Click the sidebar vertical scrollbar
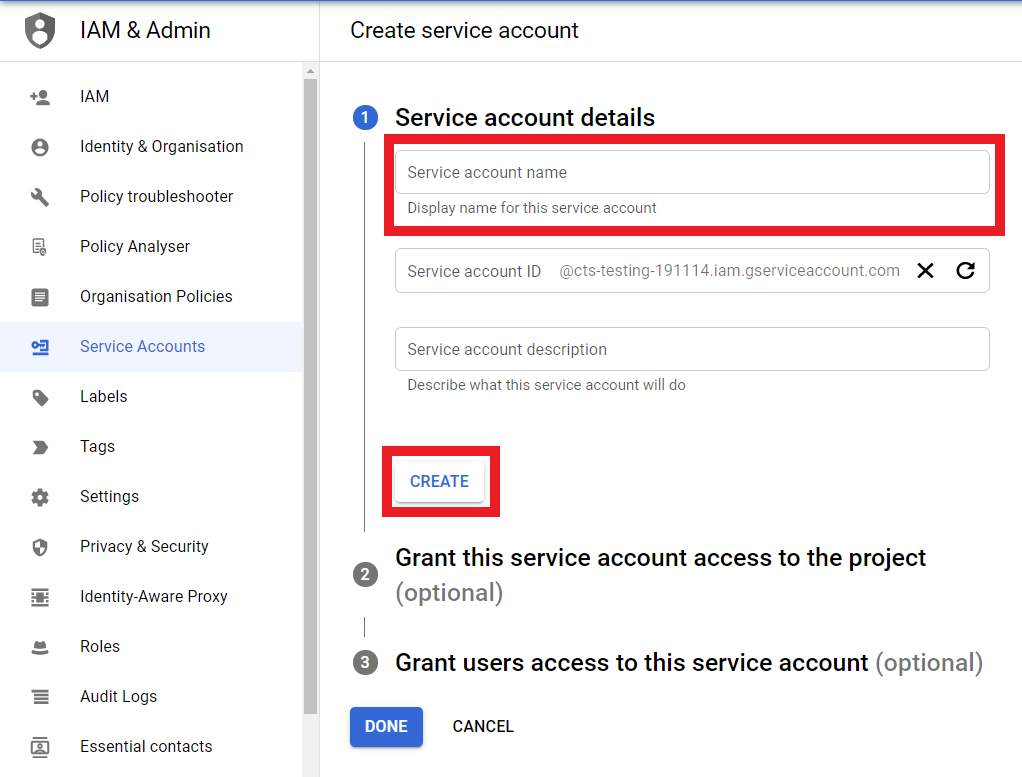This screenshot has height=777, width=1022. 310,396
